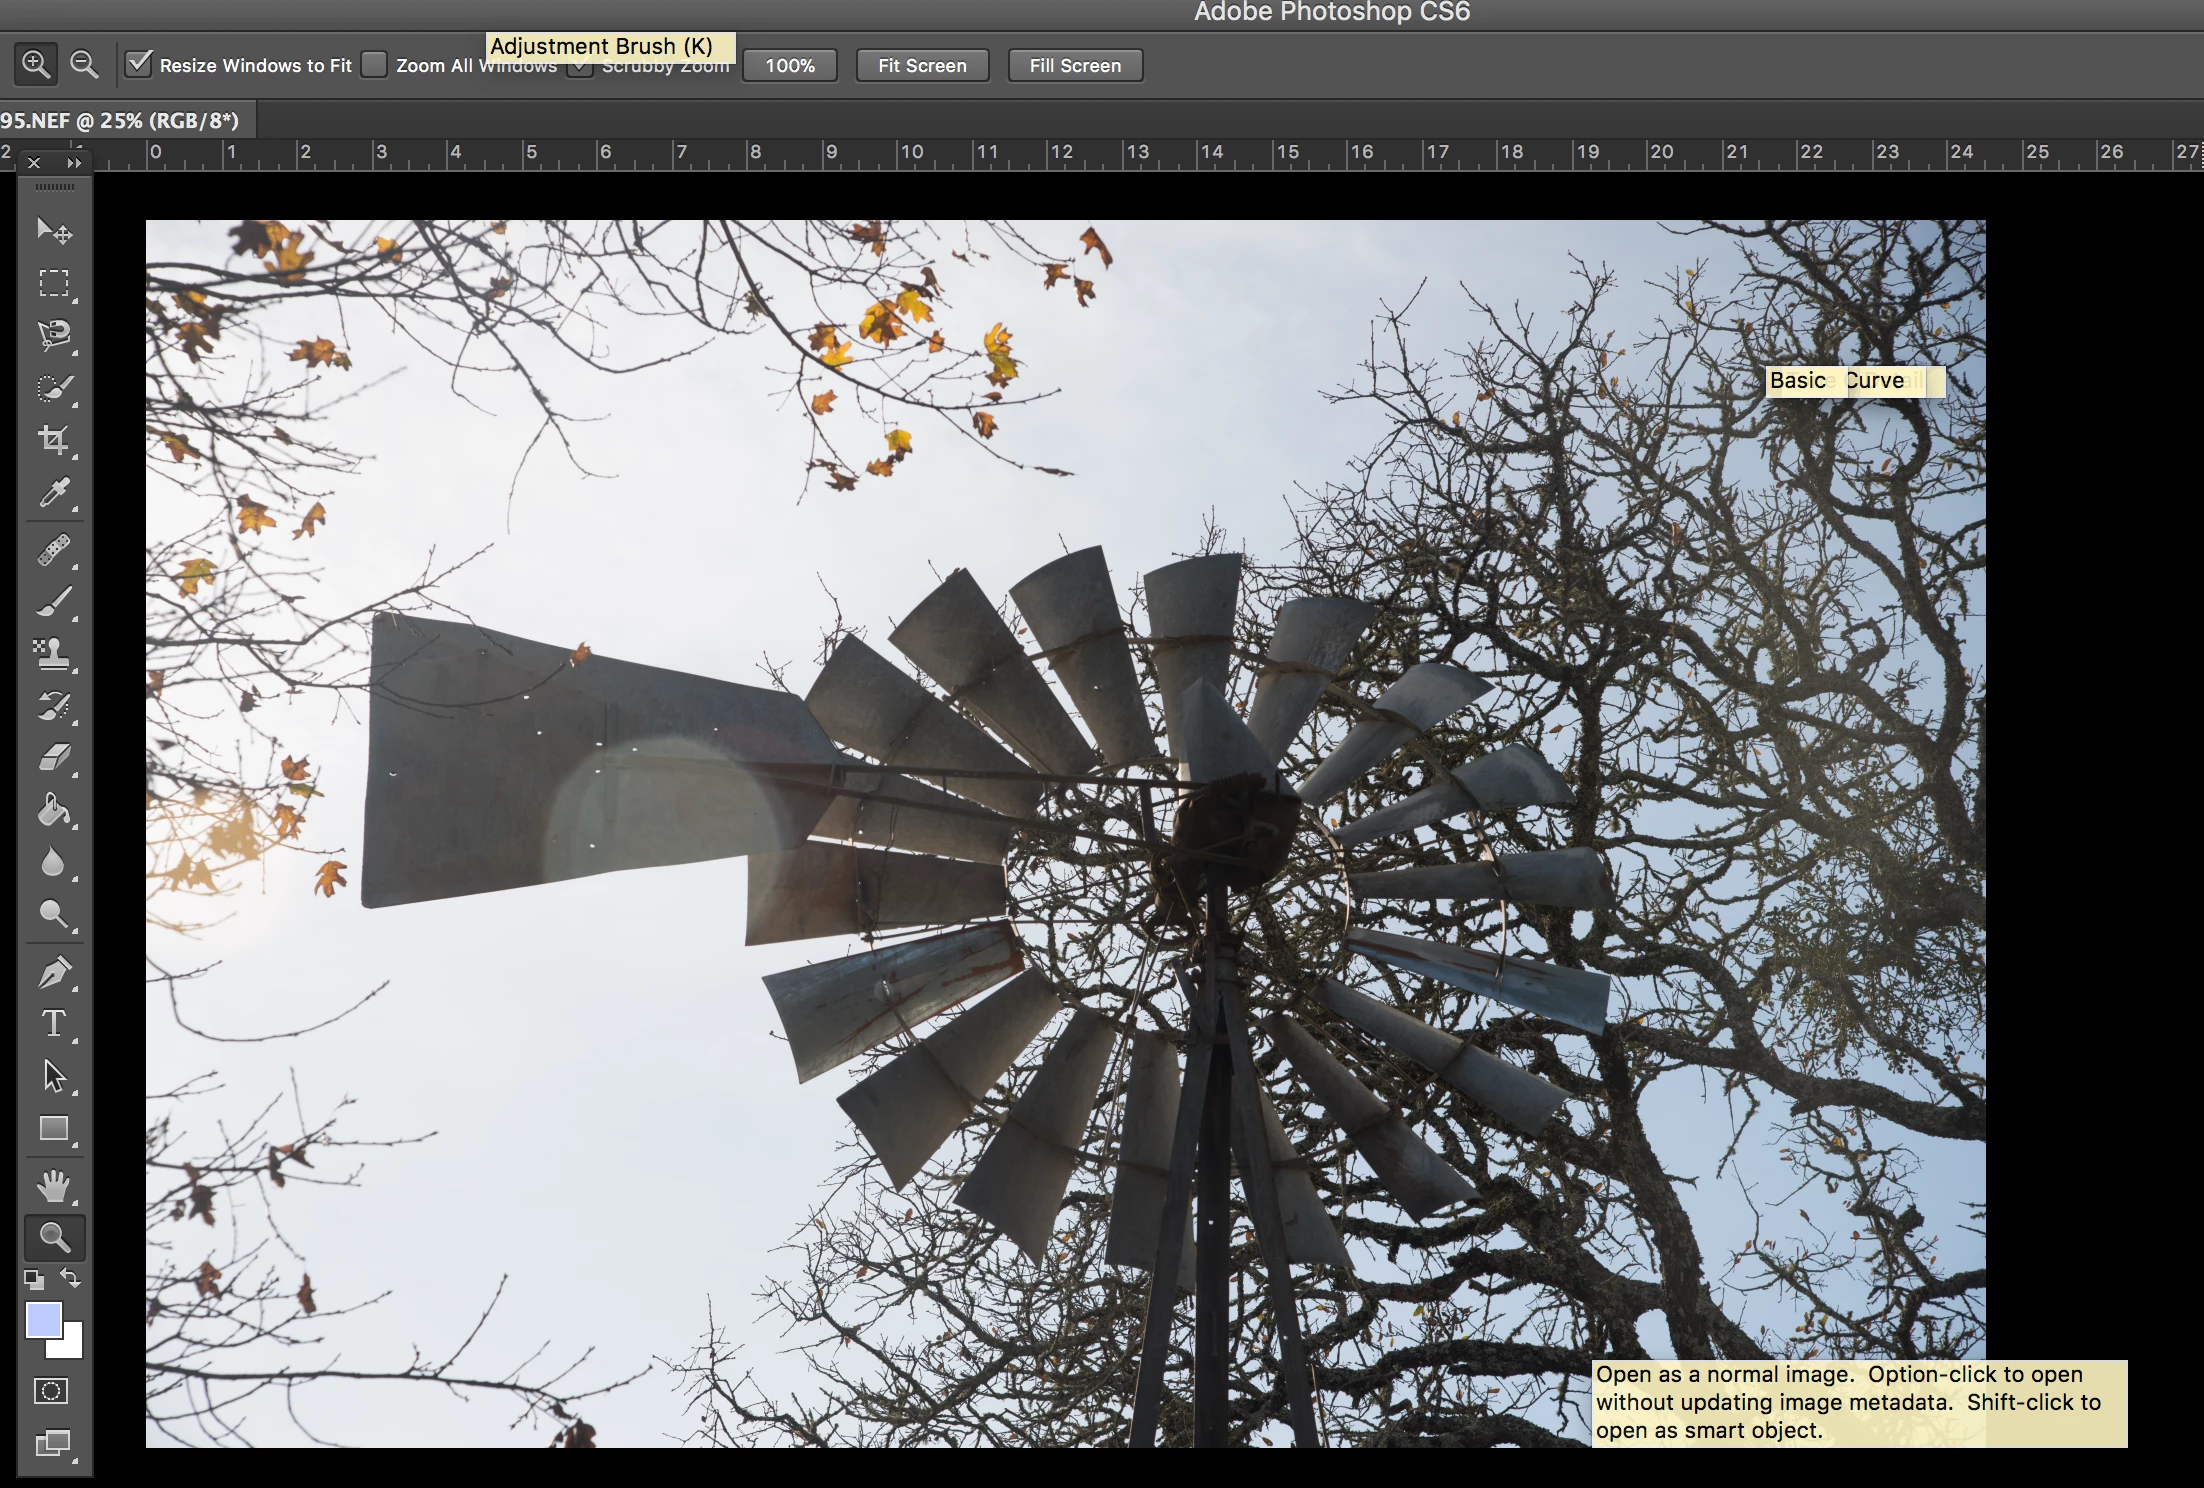
Task: Expand tools panel with double-arrow
Action: [74, 162]
